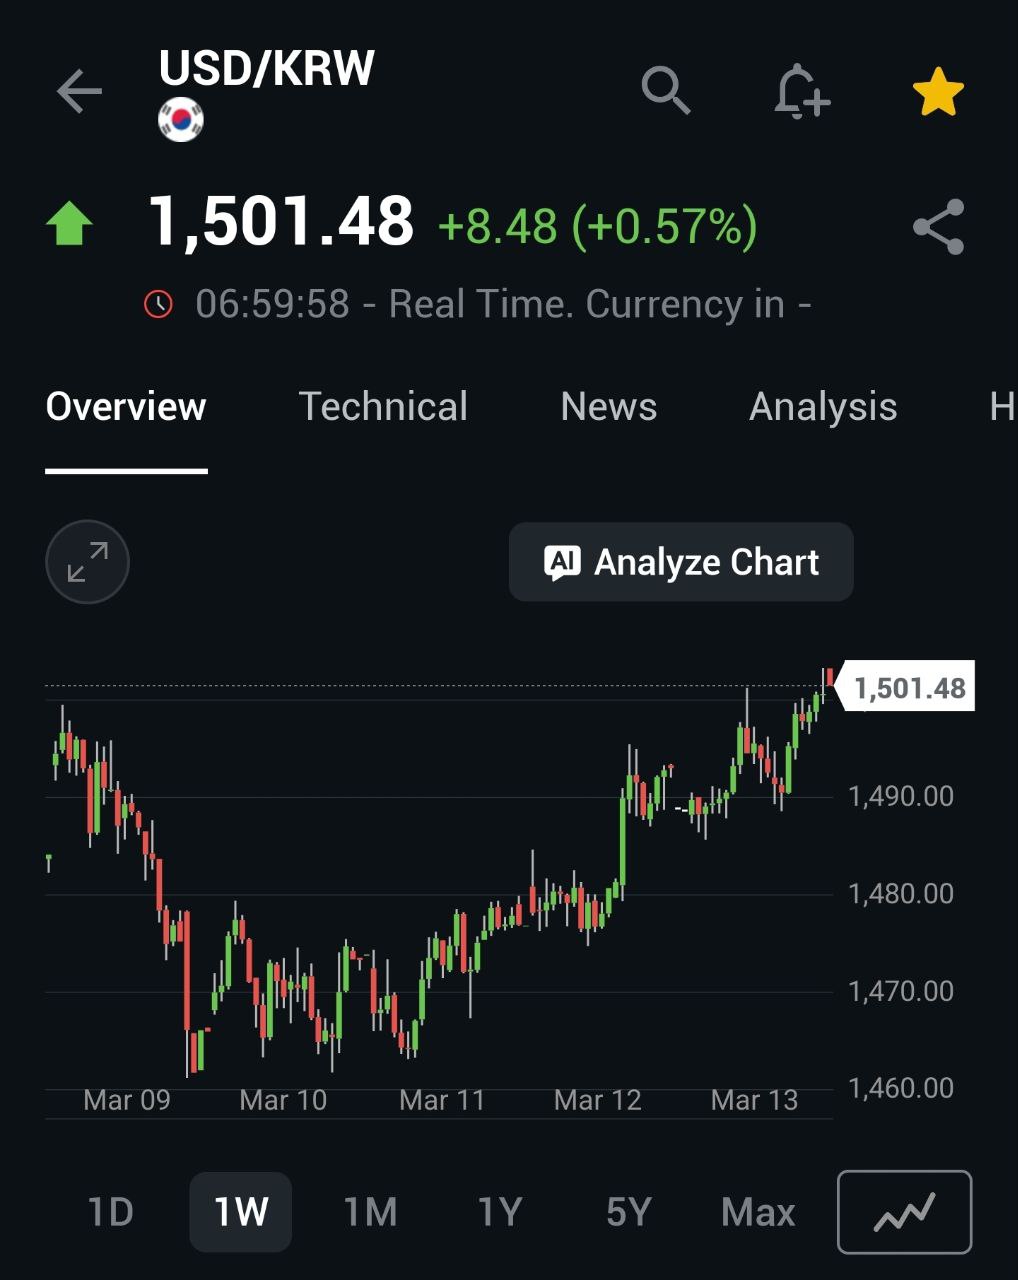Go to the Analysis tab
The height and width of the screenshot is (1280, 1018).
823,407
